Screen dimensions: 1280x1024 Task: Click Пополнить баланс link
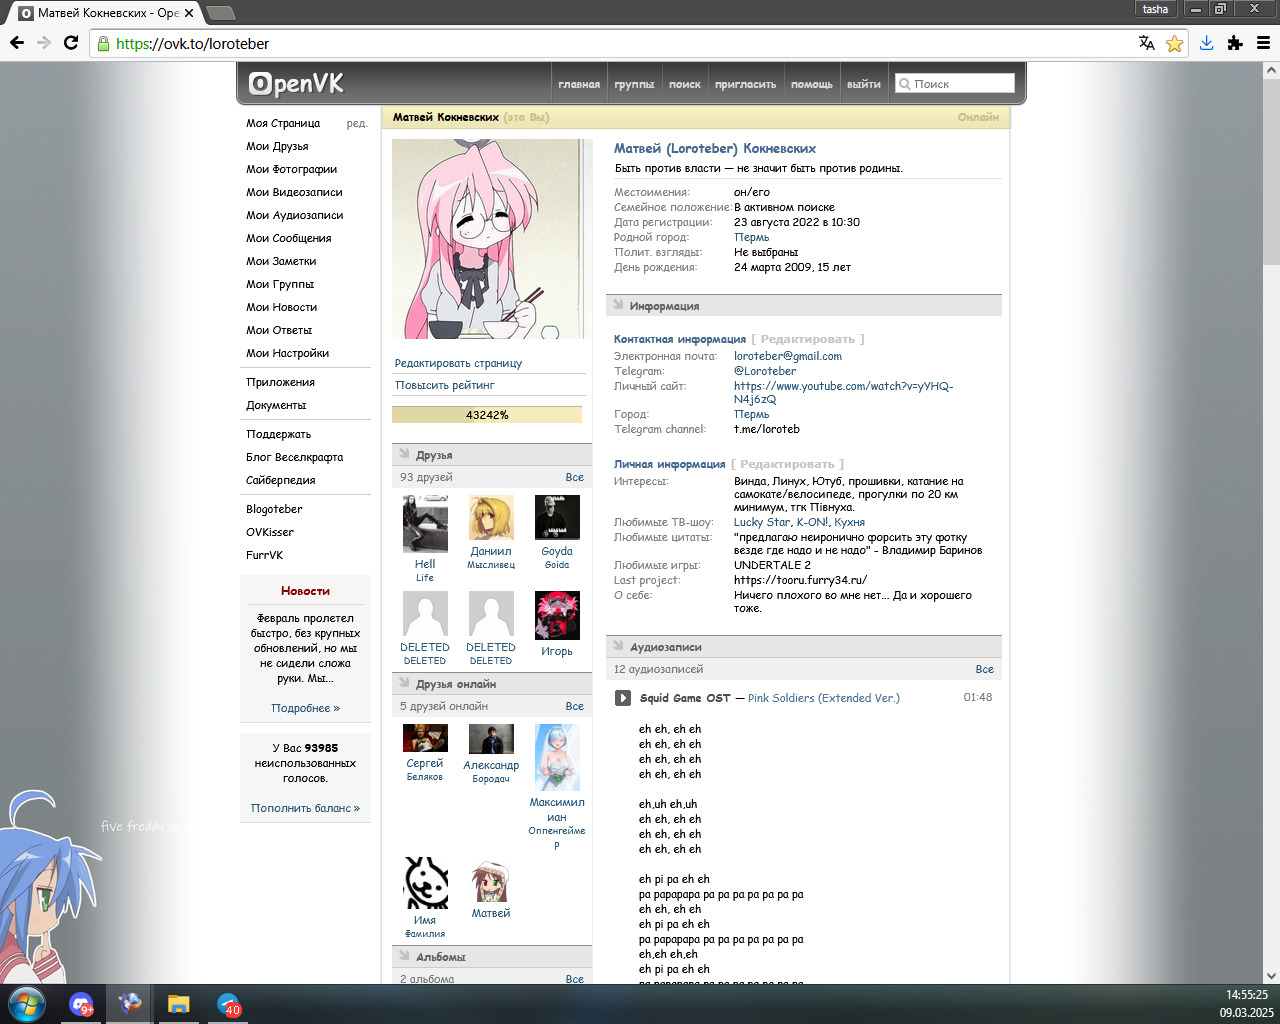click(x=305, y=808)
